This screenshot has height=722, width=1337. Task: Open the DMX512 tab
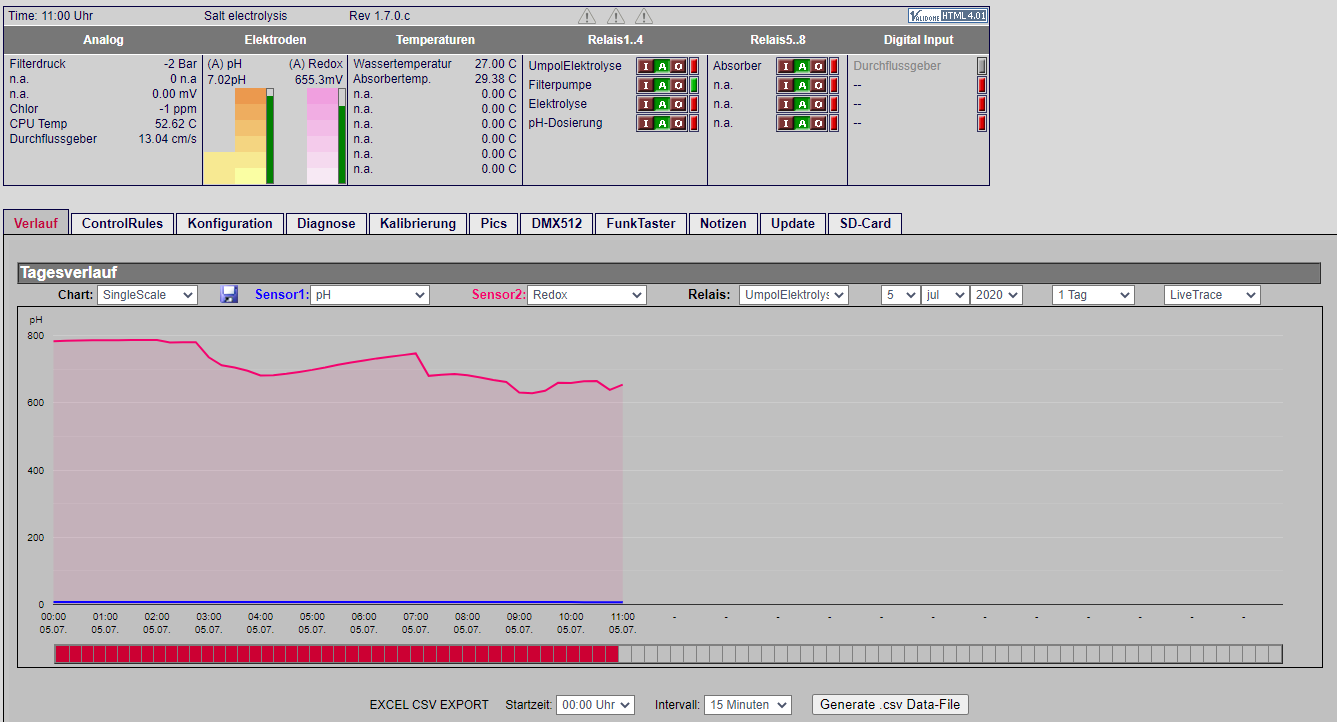click(x=557, y=223)
